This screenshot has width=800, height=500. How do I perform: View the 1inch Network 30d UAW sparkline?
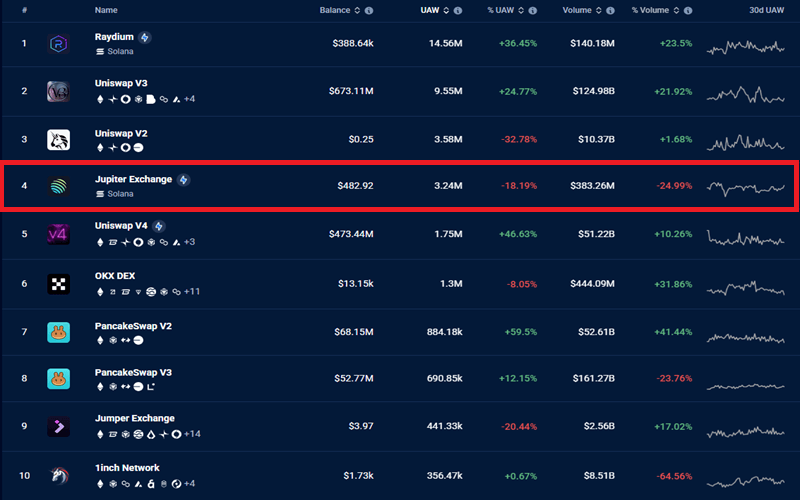(x=745, y=482)
